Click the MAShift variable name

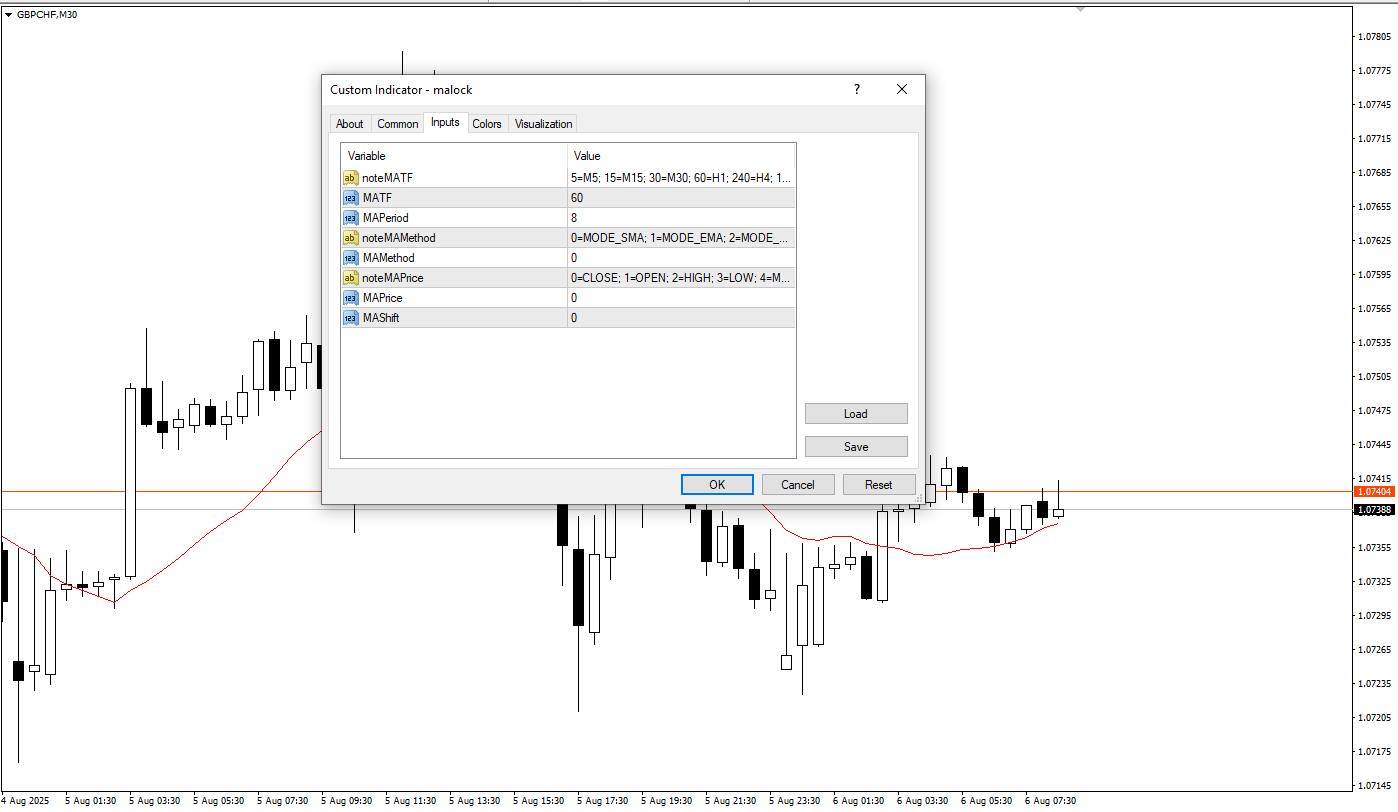tap(381, 318)
